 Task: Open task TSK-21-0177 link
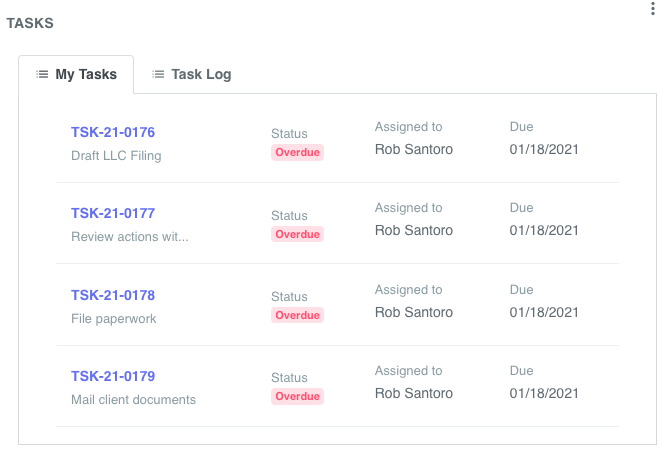pyautogui.click(x=113, y=213)
